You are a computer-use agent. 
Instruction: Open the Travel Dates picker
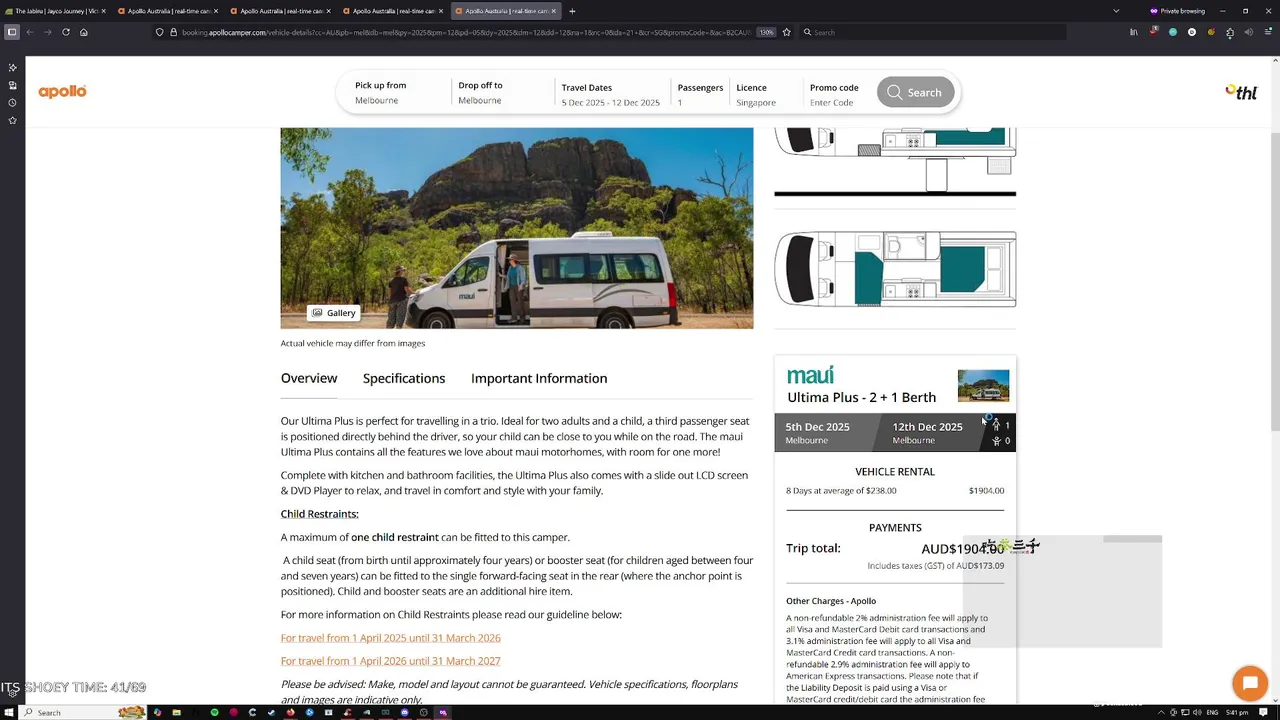click(x=610, y=94)
